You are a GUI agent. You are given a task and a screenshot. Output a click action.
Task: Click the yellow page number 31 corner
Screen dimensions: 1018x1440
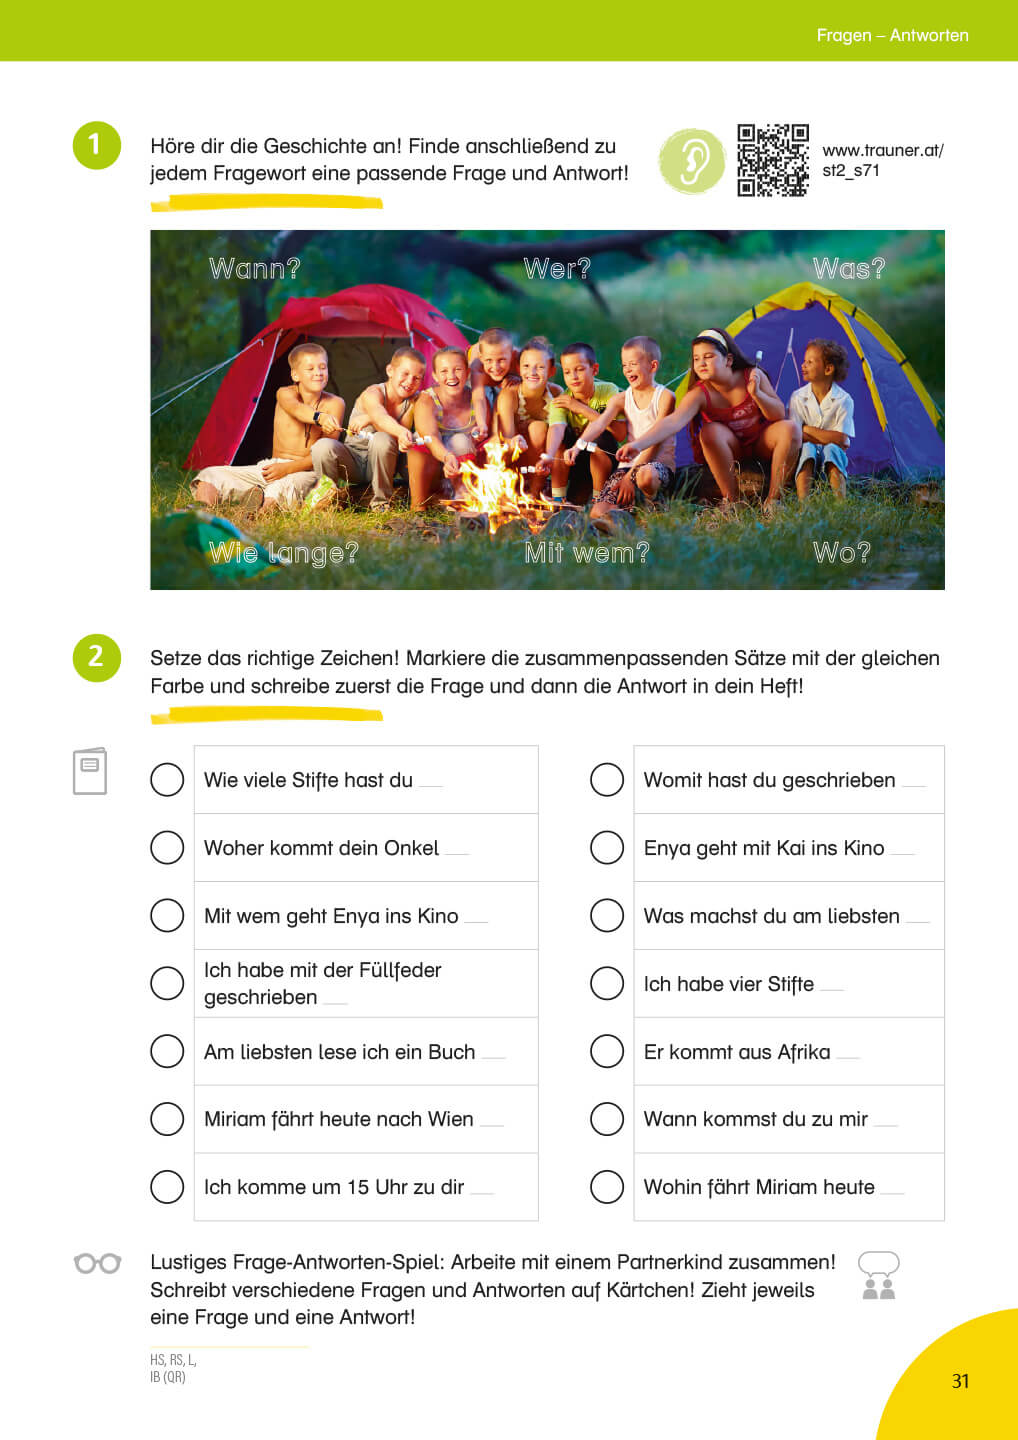pos(959,1381)
